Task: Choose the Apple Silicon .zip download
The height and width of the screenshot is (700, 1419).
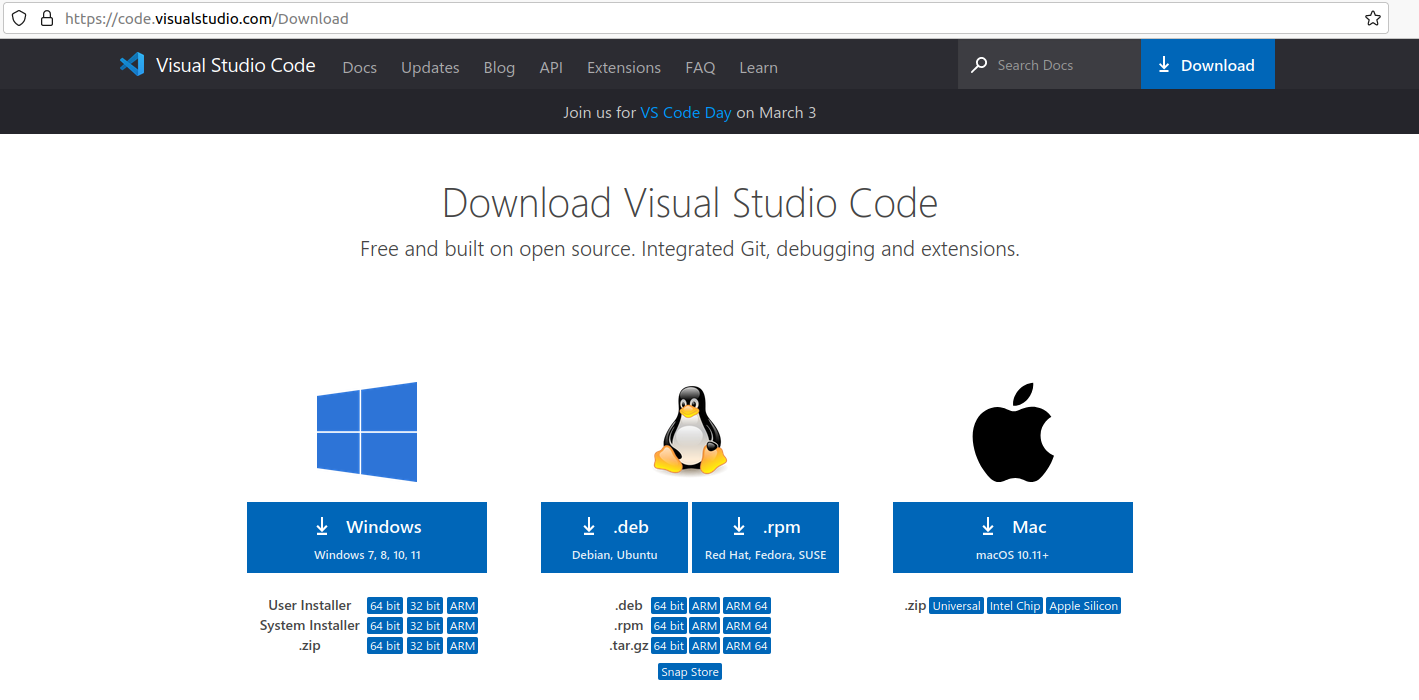Action: click(1083, 606)
